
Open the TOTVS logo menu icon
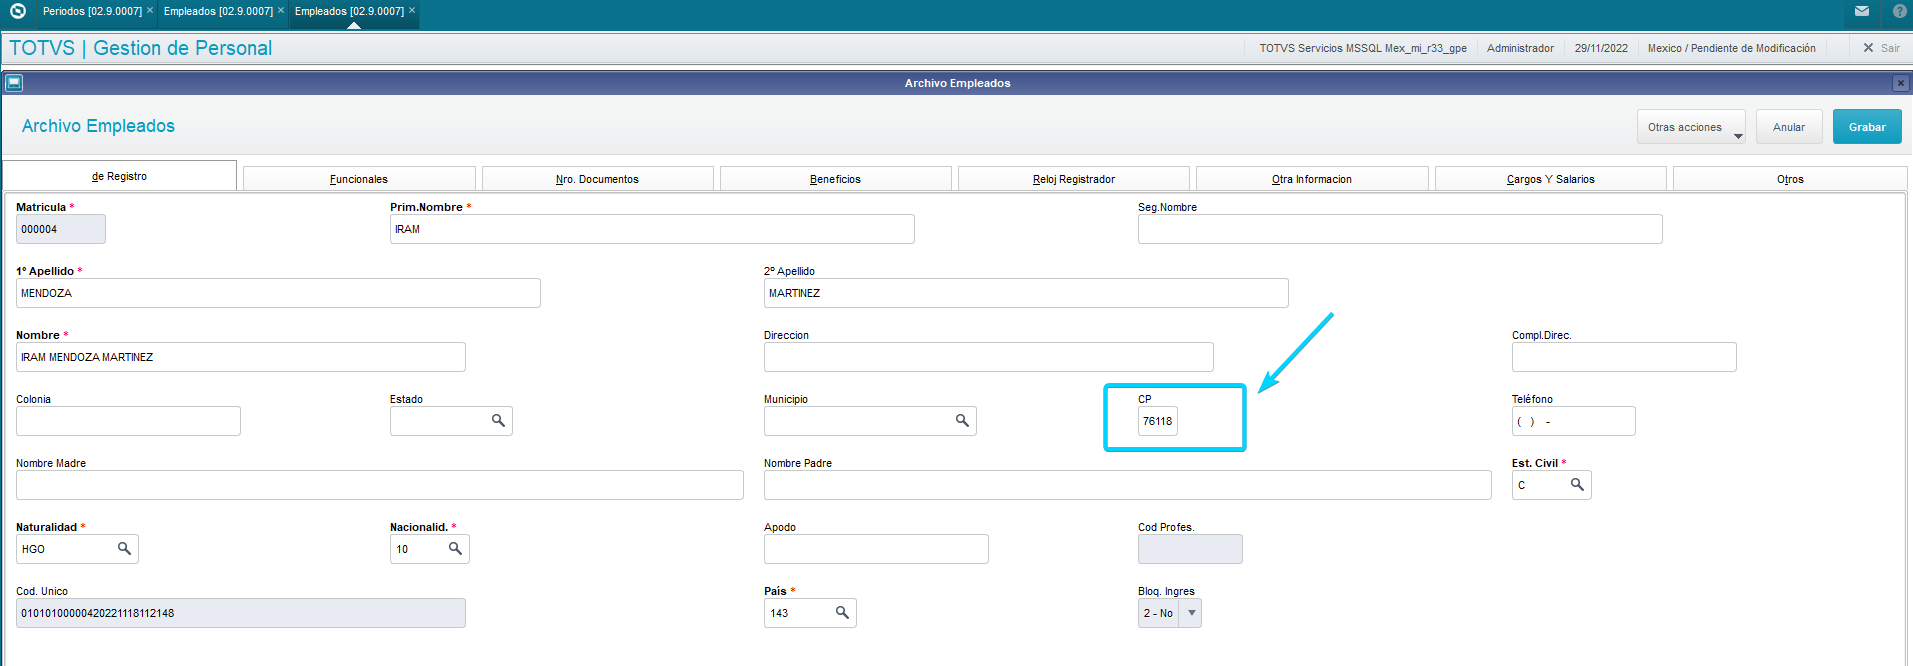point(17,11)
